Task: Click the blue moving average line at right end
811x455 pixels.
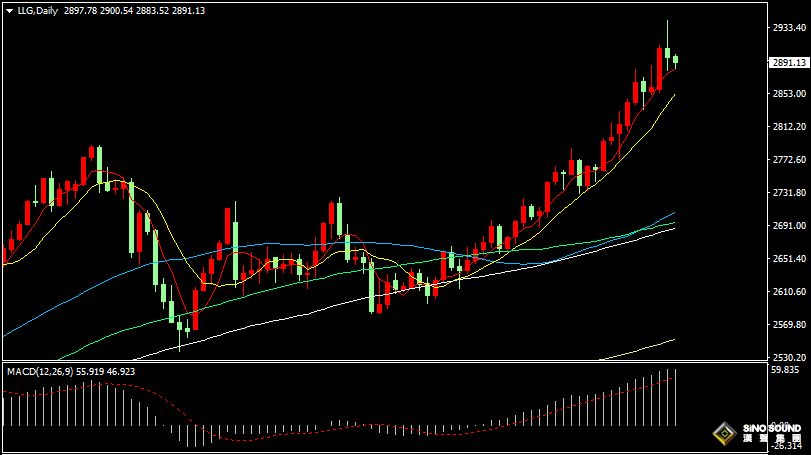Action: tap(672, 214)
